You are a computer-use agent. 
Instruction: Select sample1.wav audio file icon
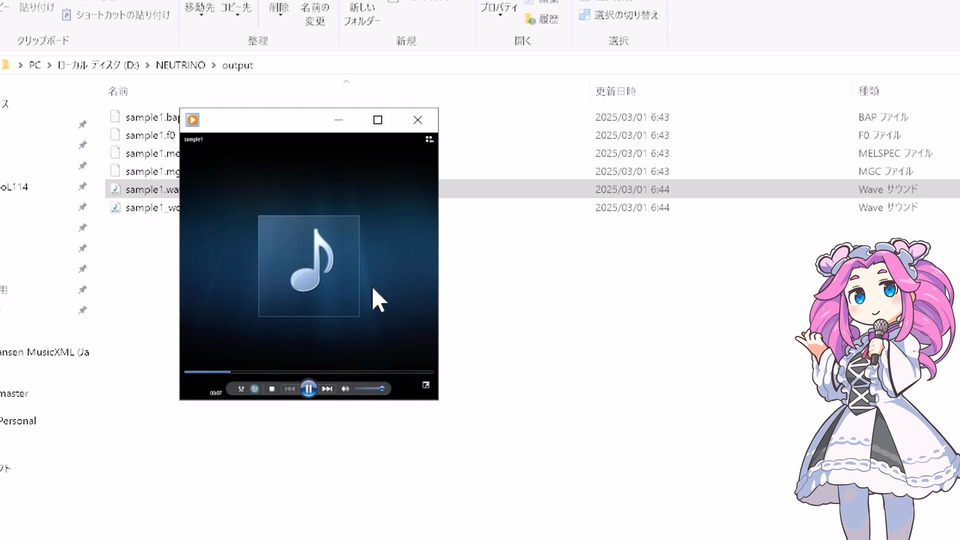(x=115, y=189)
